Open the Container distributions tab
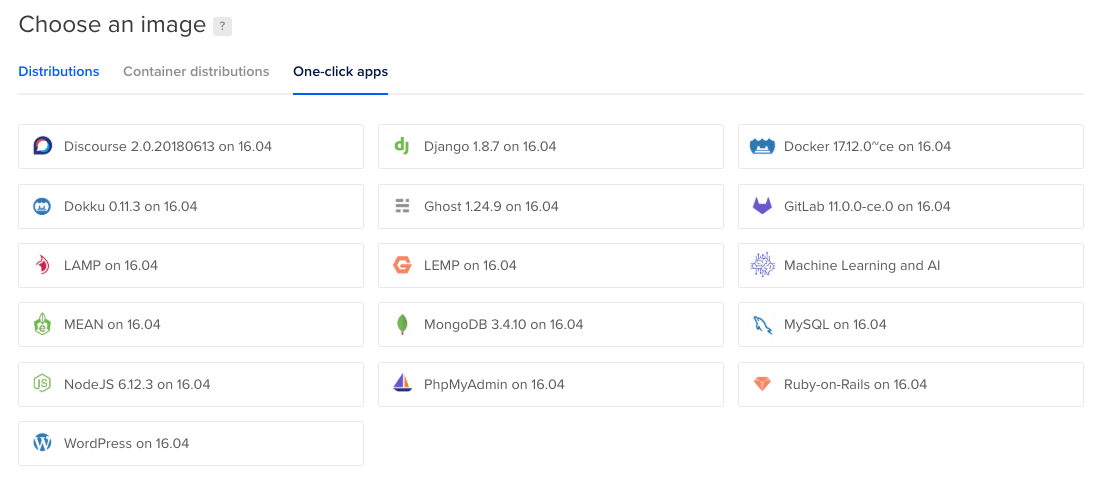 coord(196,72)
